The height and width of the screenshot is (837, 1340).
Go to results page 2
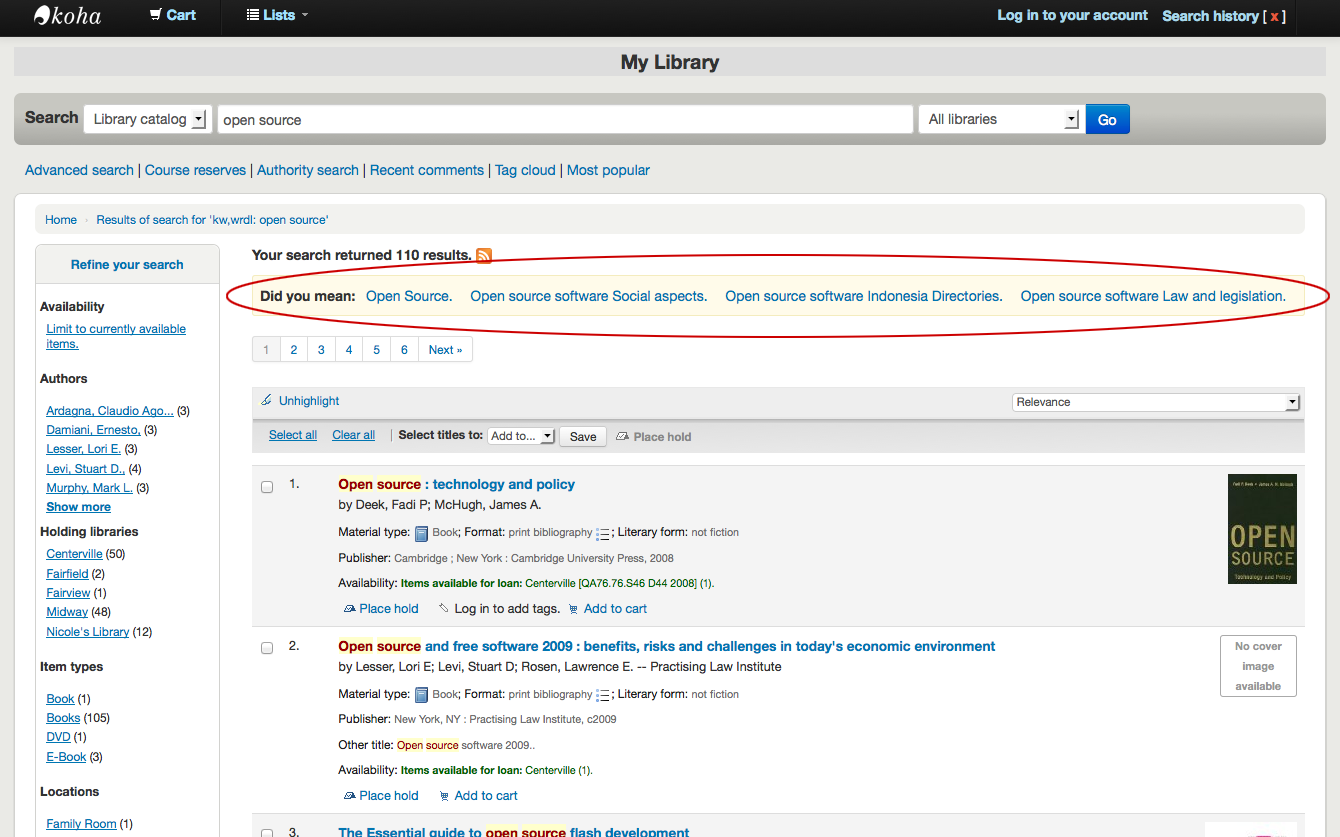pos(293,350)
